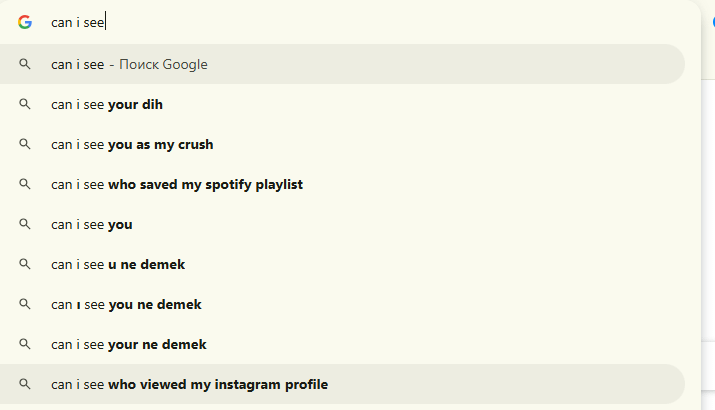The width and height of the screenshot is (715, 410).
Task: Click into the 'can i see' search field
Action: (365, 22)
